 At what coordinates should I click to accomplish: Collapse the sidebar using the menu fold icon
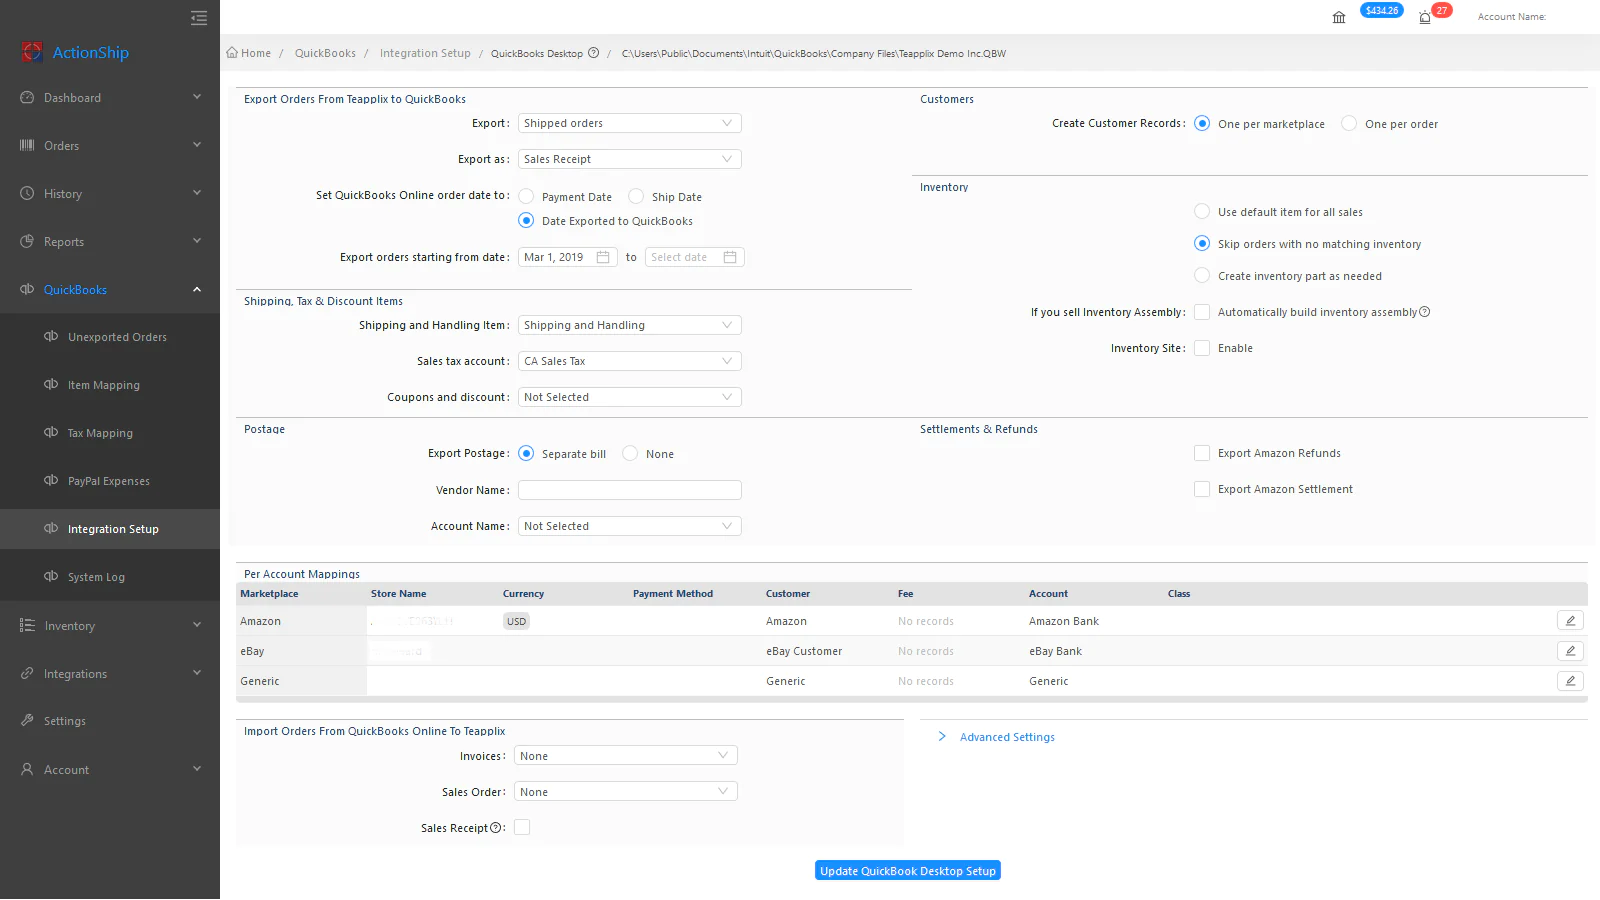199,18
